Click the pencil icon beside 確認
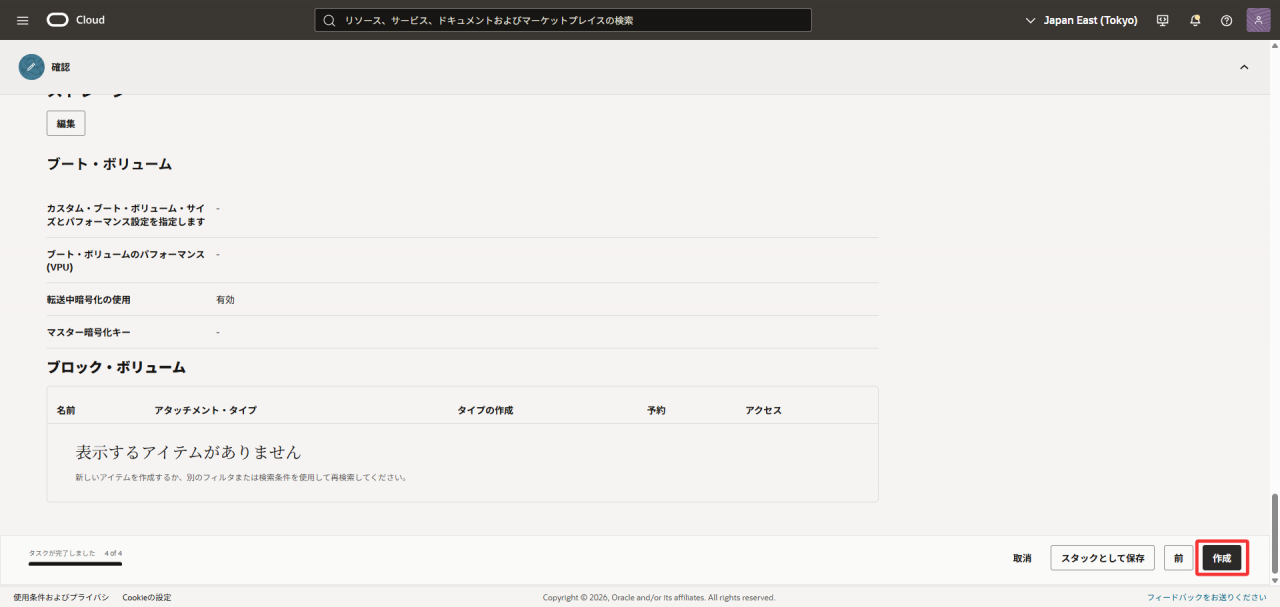The height and width of the screenshot is (607, 1280). point(31,67)
